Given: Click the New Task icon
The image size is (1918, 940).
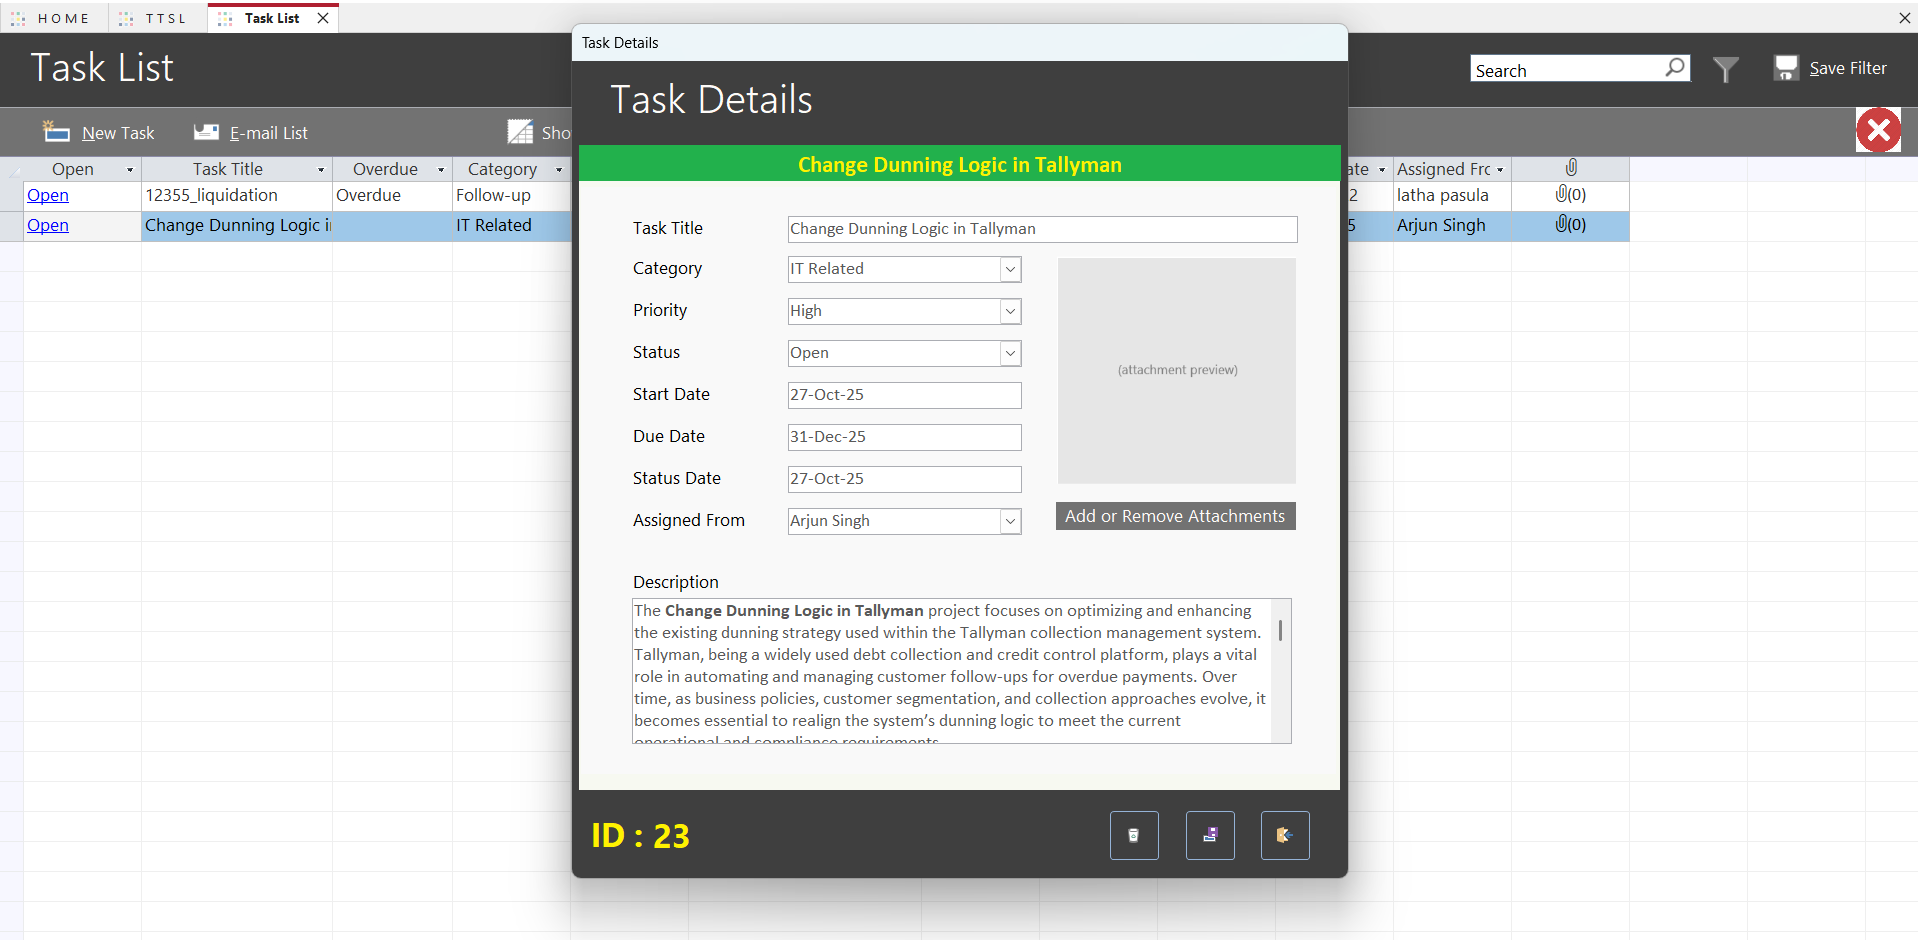Looking at the screenshot, I should pos(55,131).
